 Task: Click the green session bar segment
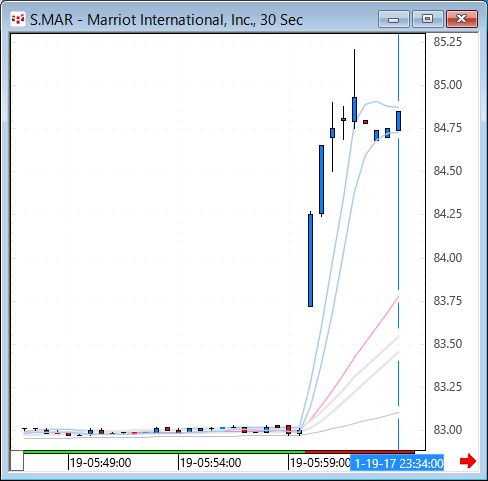point(164,452)
